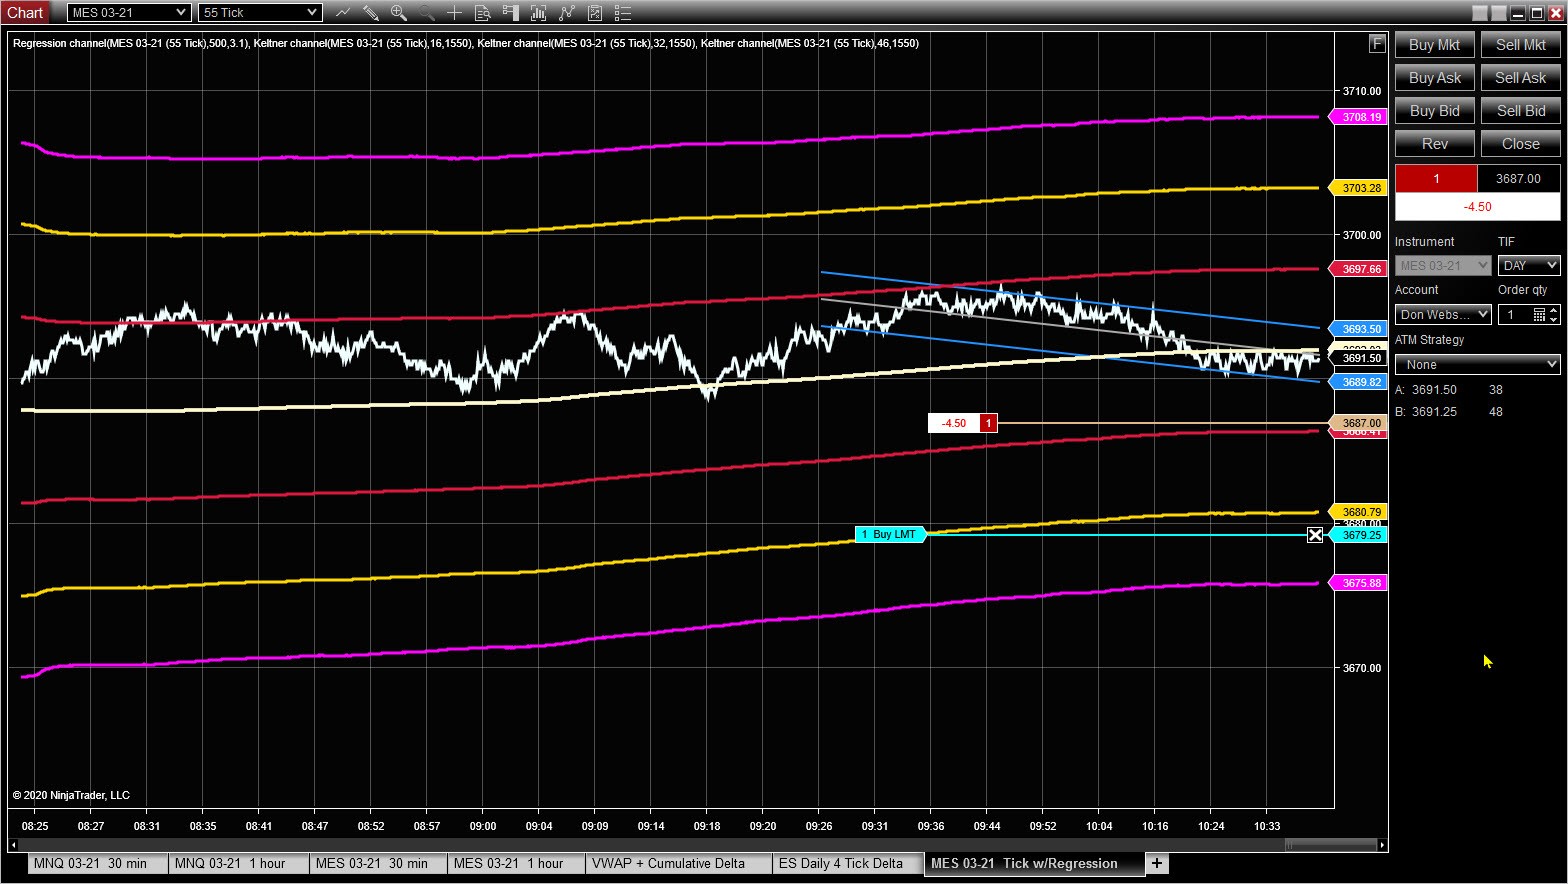Show the data box

(x=483, y=13)
